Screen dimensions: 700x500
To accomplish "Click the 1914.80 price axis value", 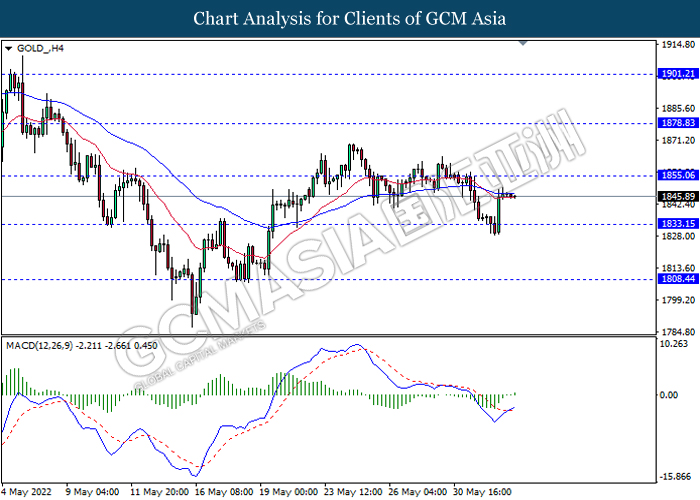I will [678, 45].
